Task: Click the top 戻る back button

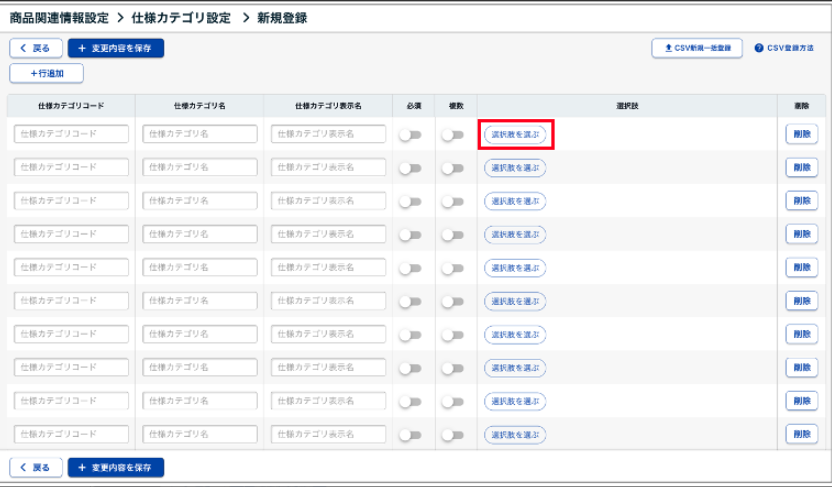Action: (36, 48)
